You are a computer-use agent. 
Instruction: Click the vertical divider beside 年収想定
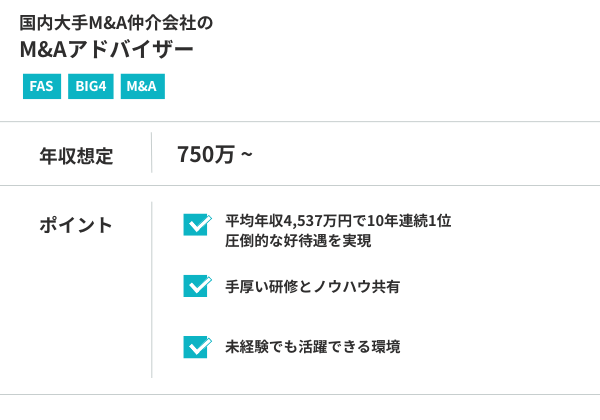[x=152, y=154]
